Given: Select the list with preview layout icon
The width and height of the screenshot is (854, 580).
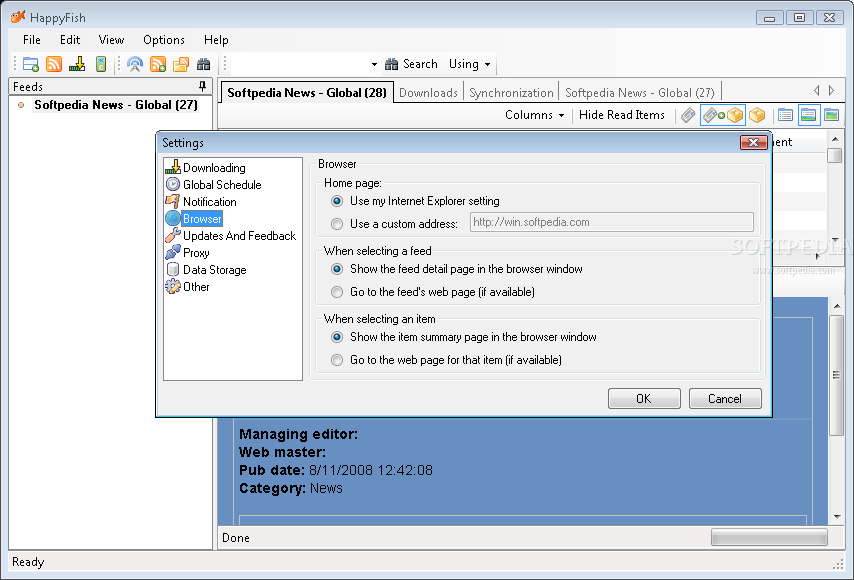Looking at the screenshot, I should (809, 115).
